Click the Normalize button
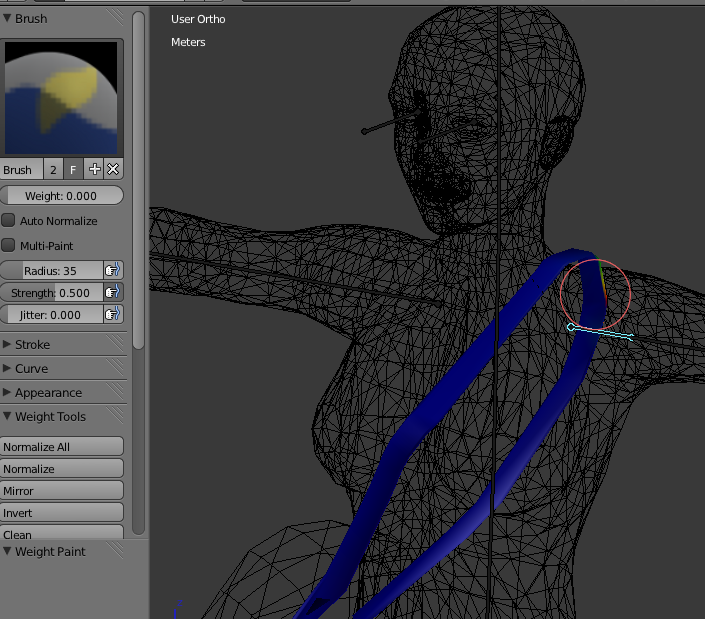705x619 pixels. (x=62, y=469)
